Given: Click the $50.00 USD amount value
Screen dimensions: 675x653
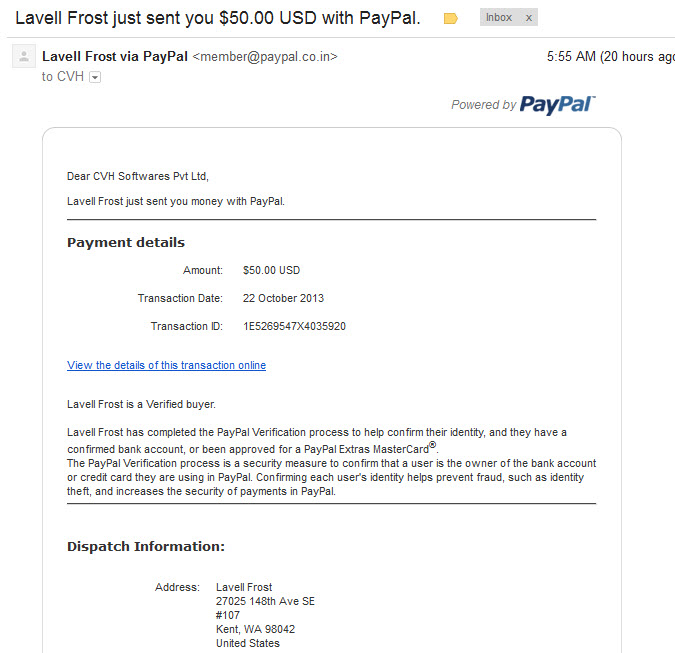Looking at the screenshot, I should tap(271, 270).
